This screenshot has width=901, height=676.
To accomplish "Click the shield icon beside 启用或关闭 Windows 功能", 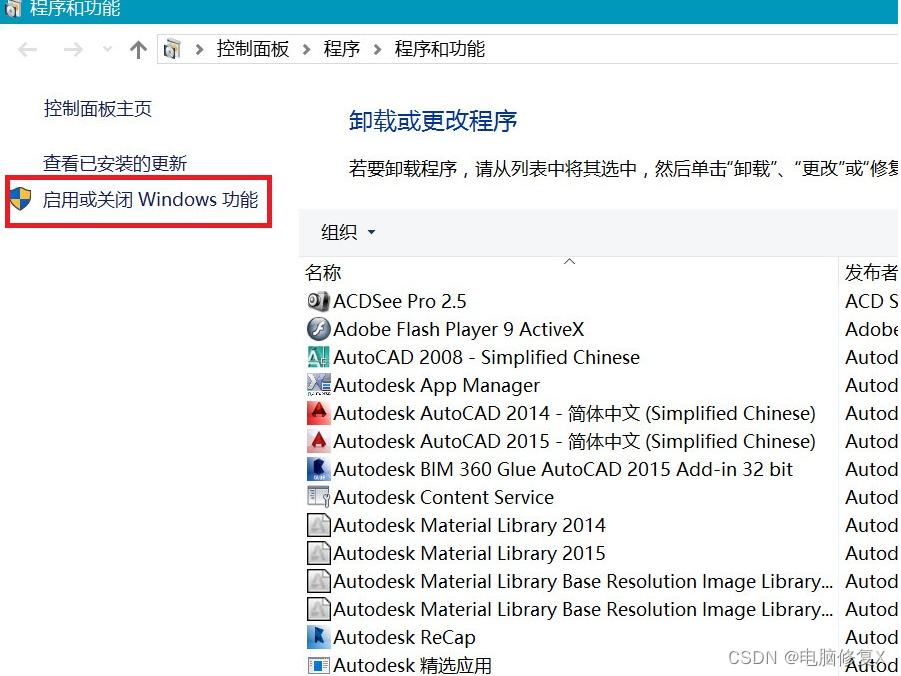I will point(21,199).
